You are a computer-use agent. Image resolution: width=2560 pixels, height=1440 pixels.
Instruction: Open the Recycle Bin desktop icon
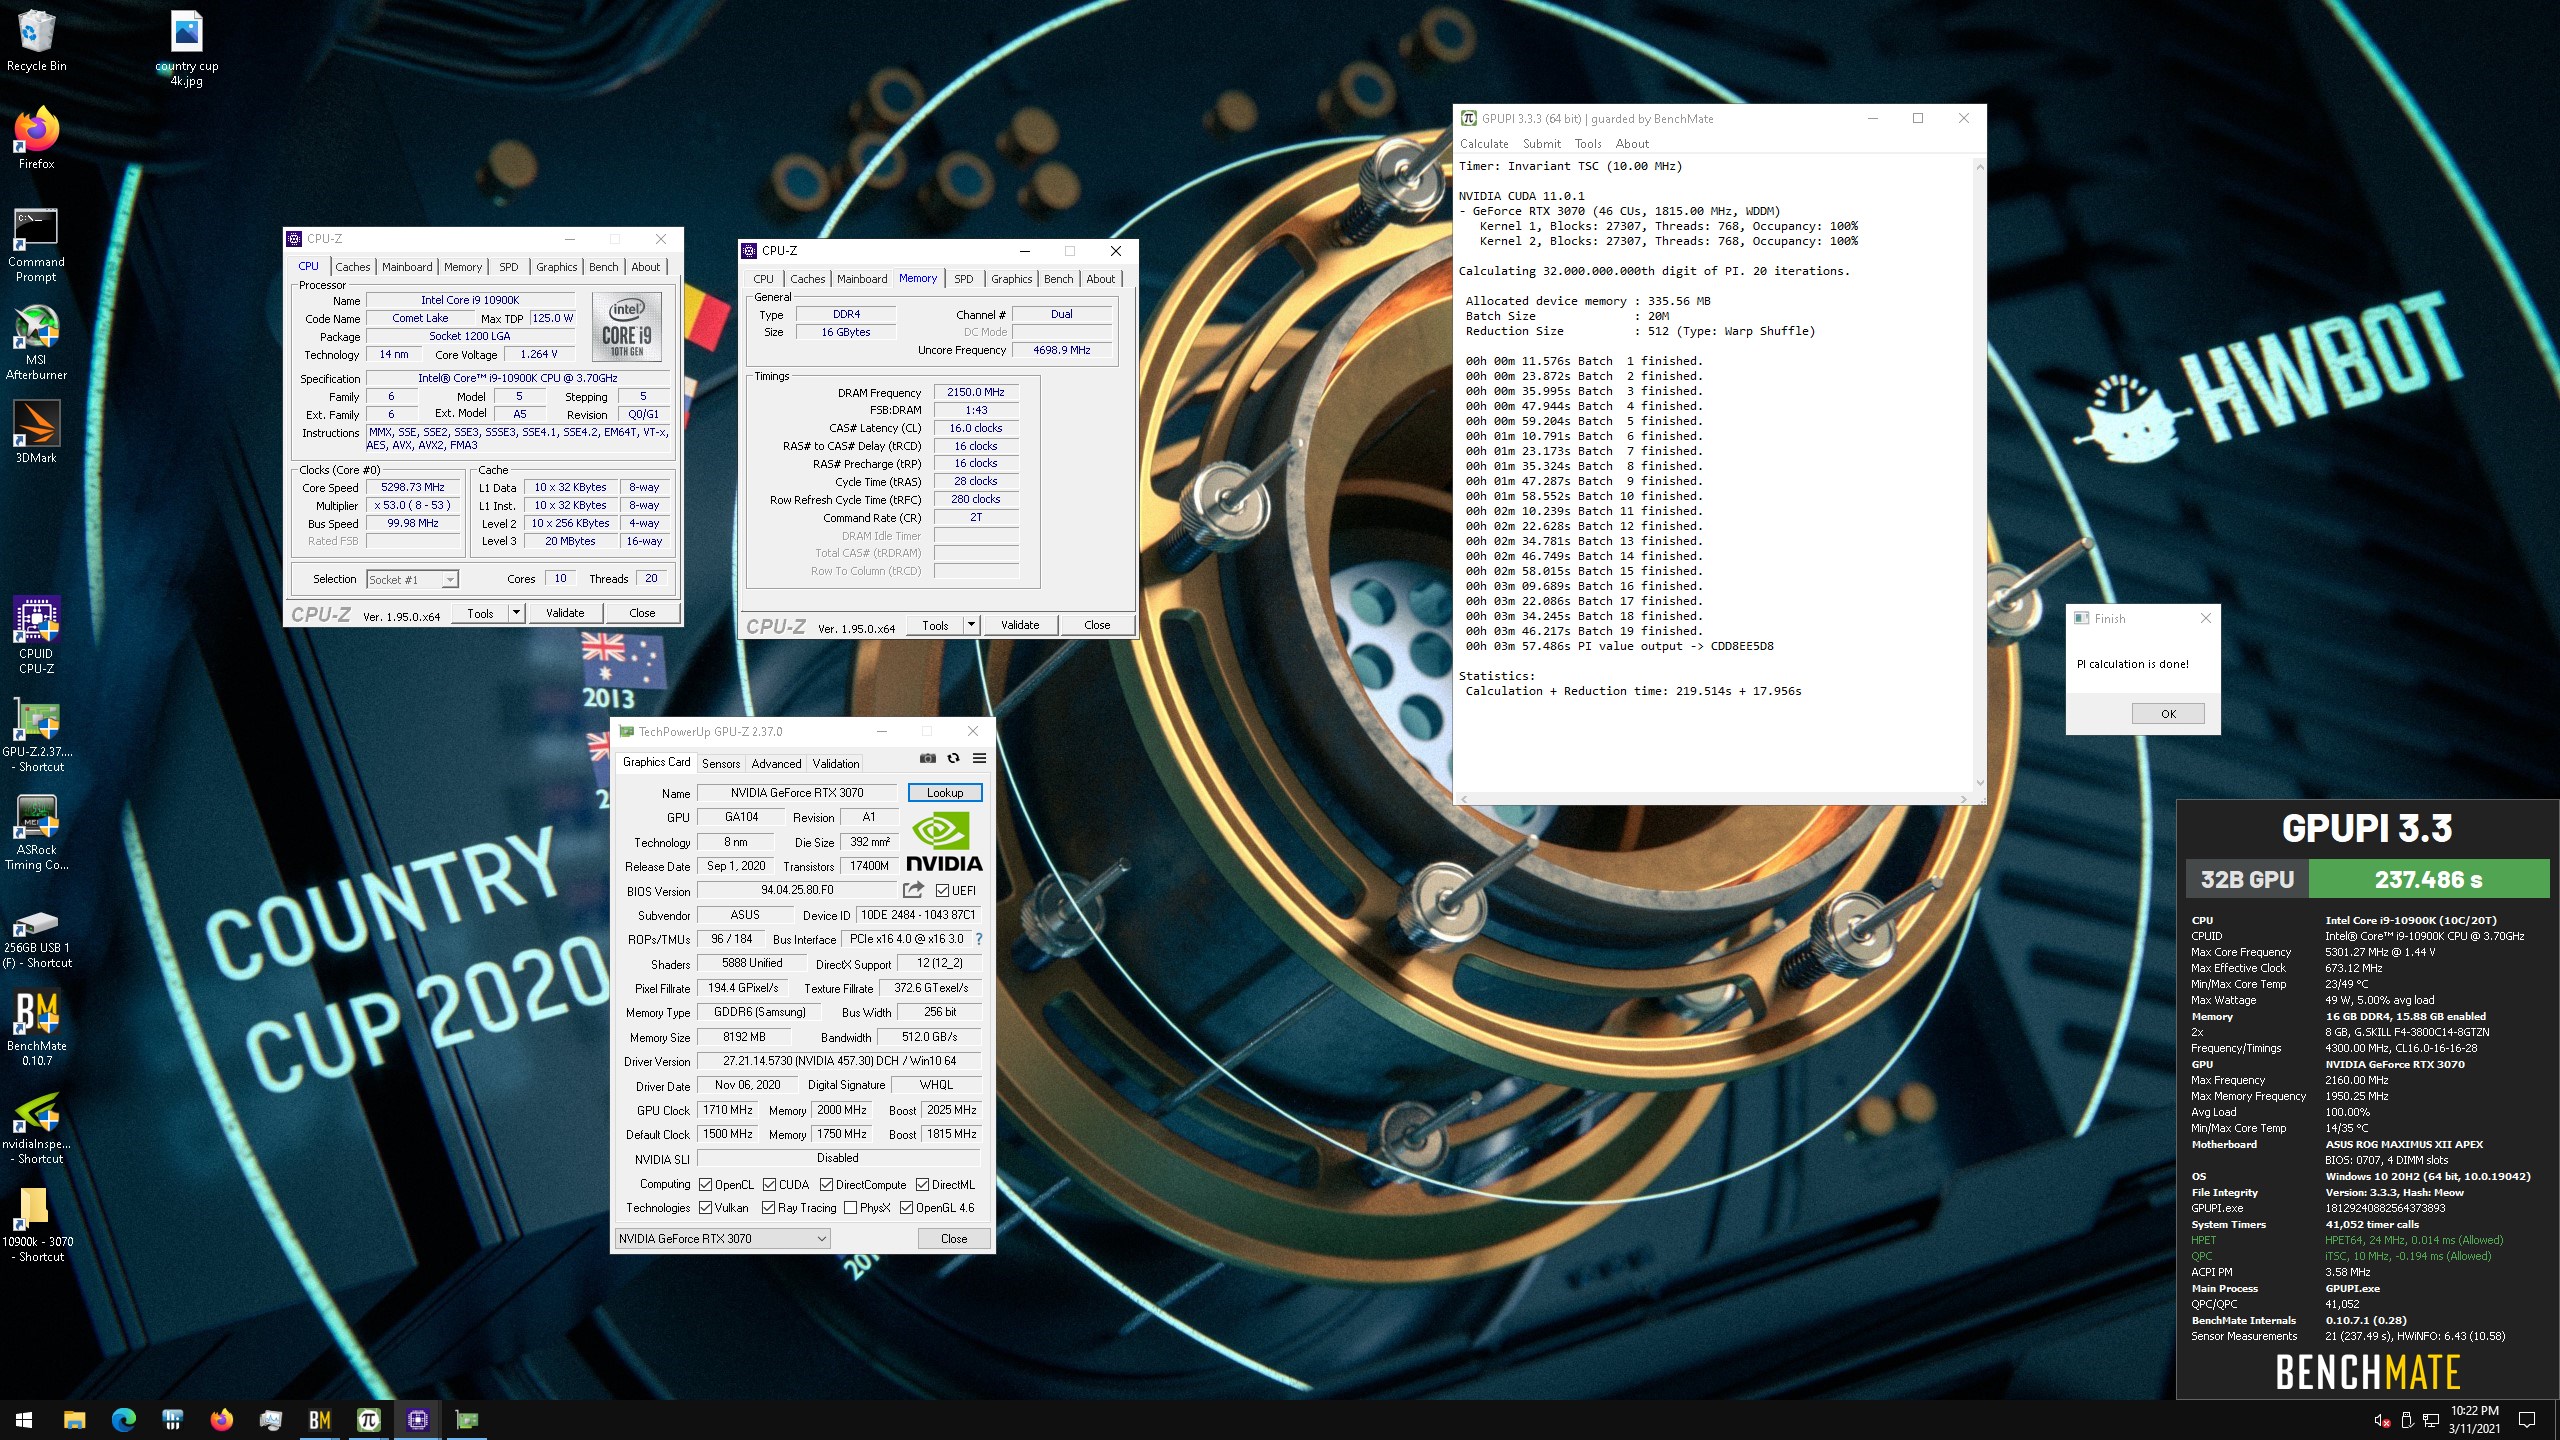[x=37, y=42]
